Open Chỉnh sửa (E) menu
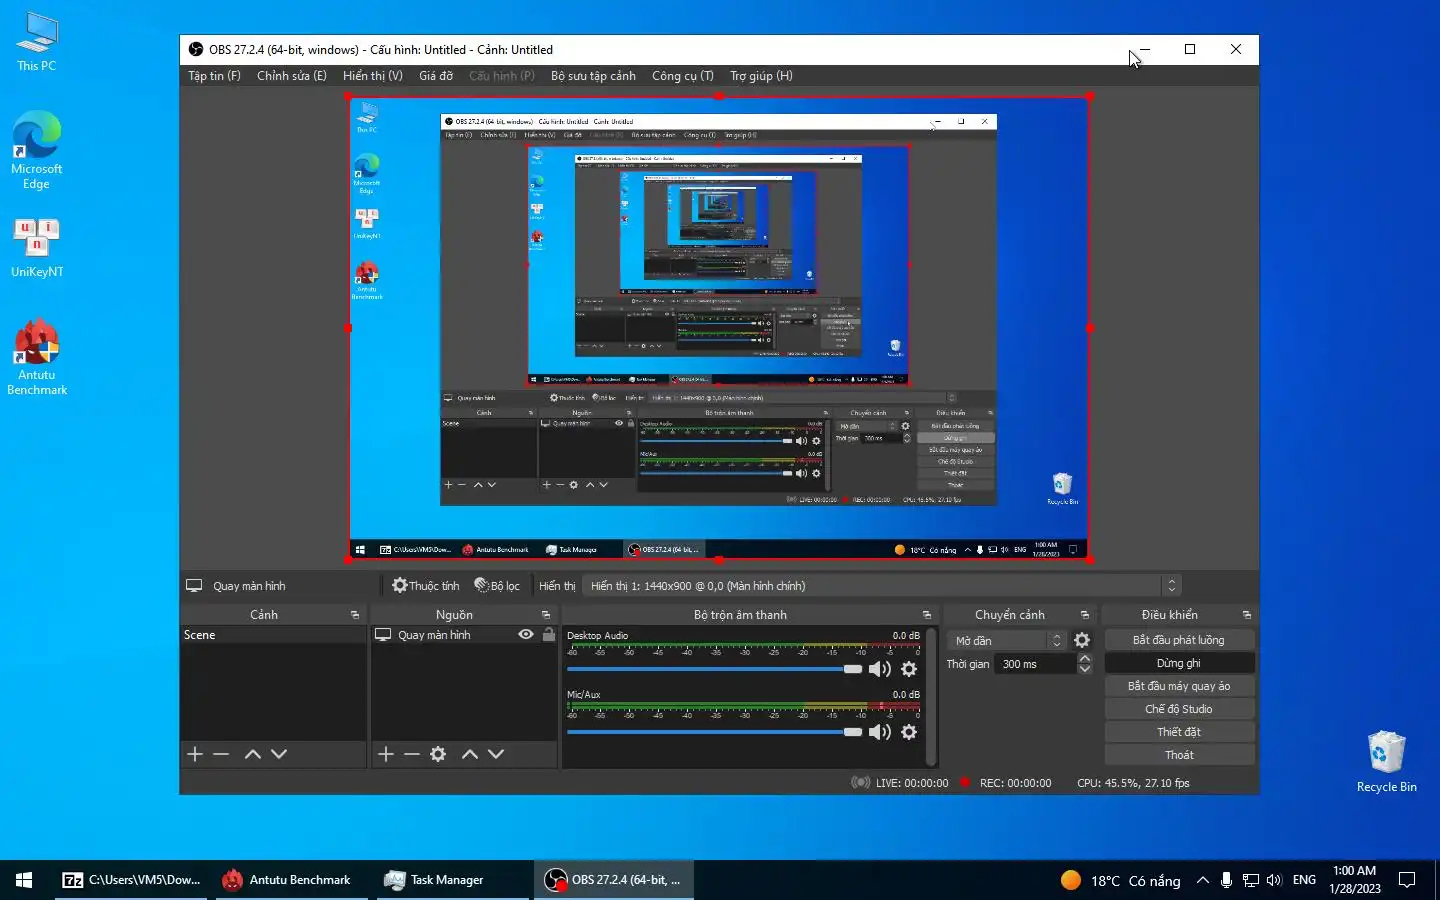 (x=292, y=76)
